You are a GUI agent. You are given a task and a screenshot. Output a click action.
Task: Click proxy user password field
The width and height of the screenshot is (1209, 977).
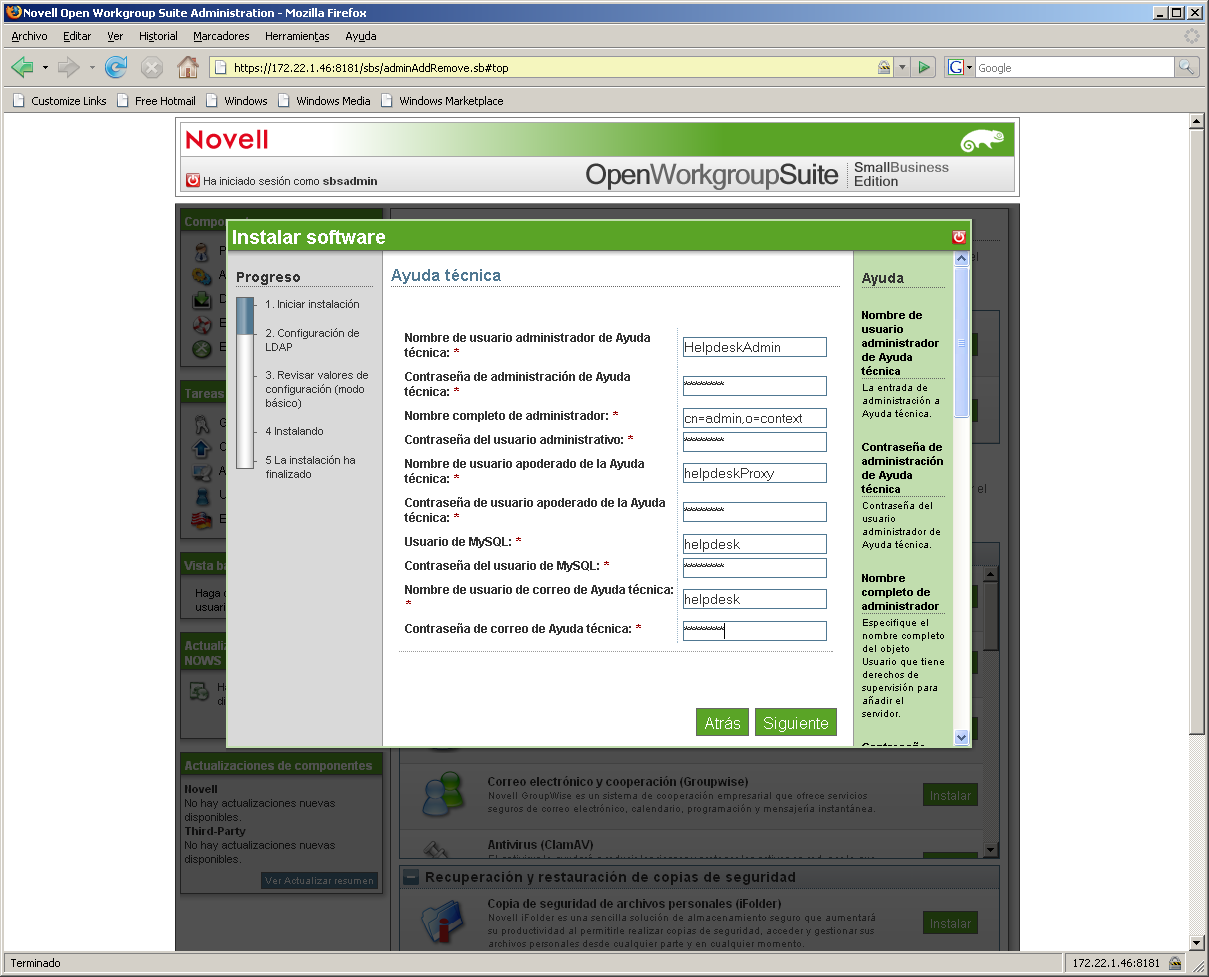[754, 512]
